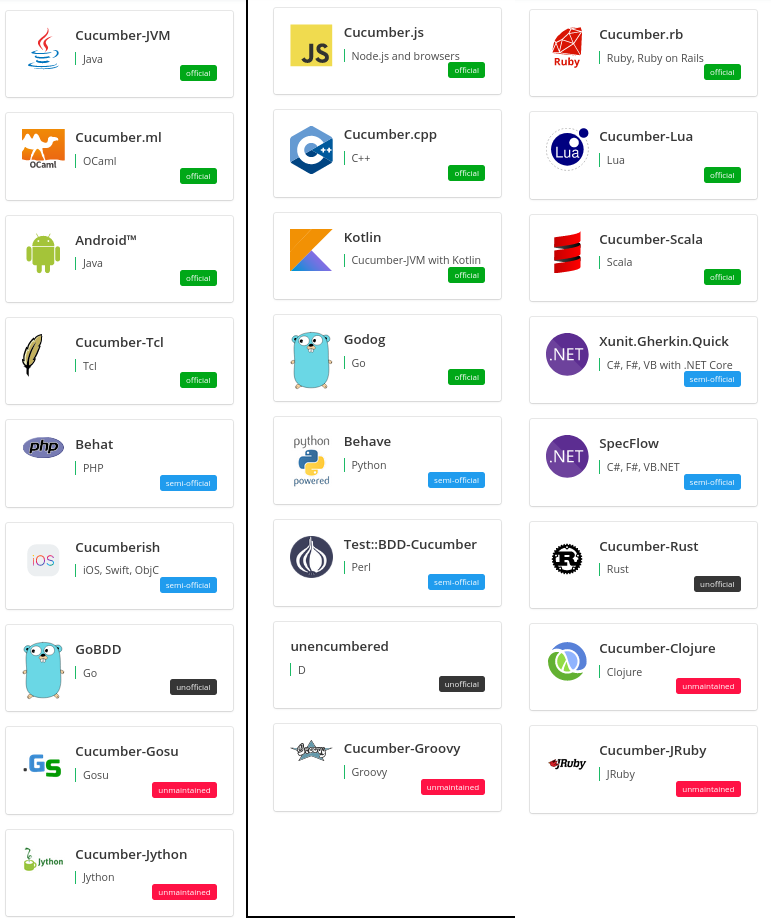Click 'Ruby, Ruby on Rails' text
This screenshot has width=771, height=918.
pyautogui.click(x=655, y=58)
